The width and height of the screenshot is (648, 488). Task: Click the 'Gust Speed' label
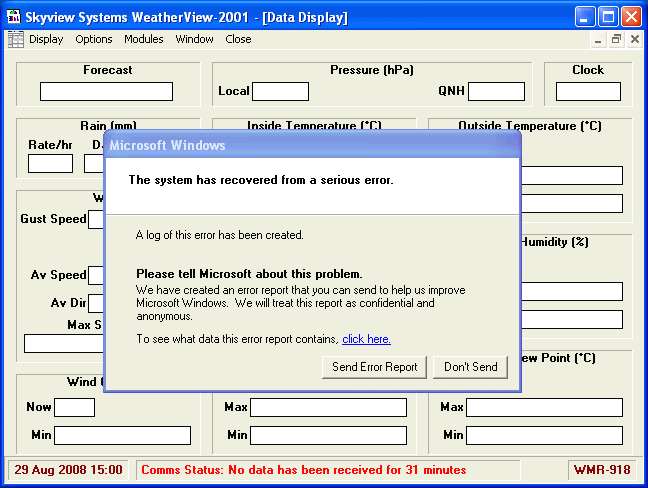point(53,219)
